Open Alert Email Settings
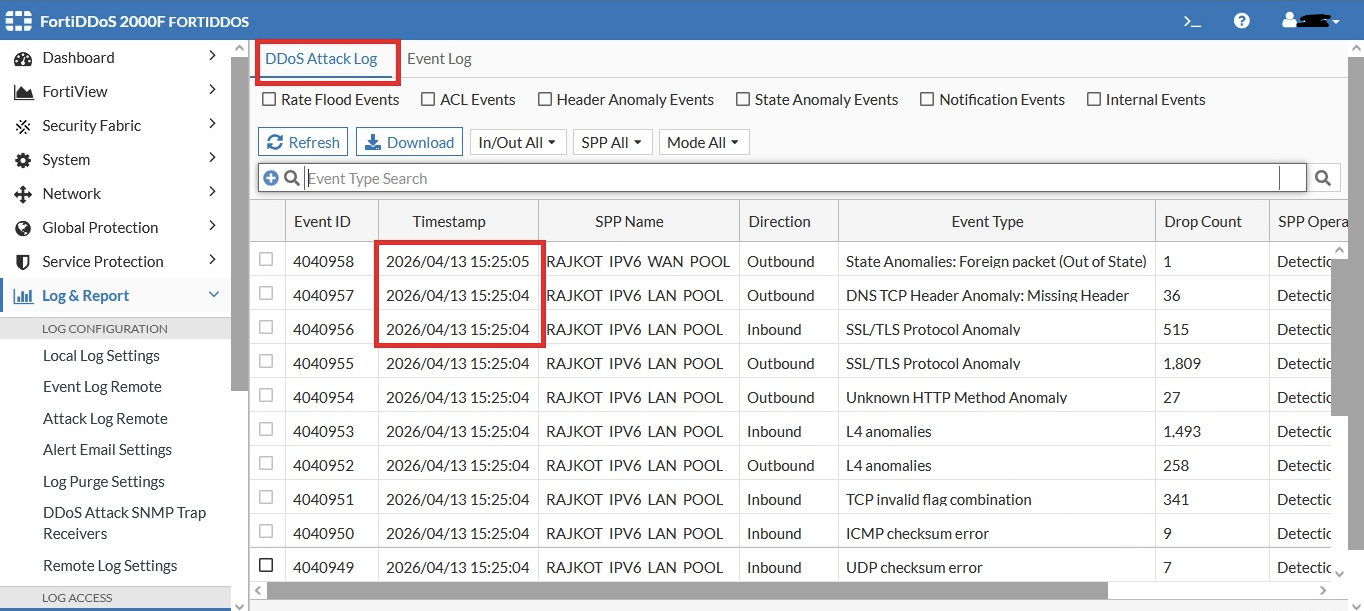1364x611 pixels. pyautogui.click(x=107, y=450)
